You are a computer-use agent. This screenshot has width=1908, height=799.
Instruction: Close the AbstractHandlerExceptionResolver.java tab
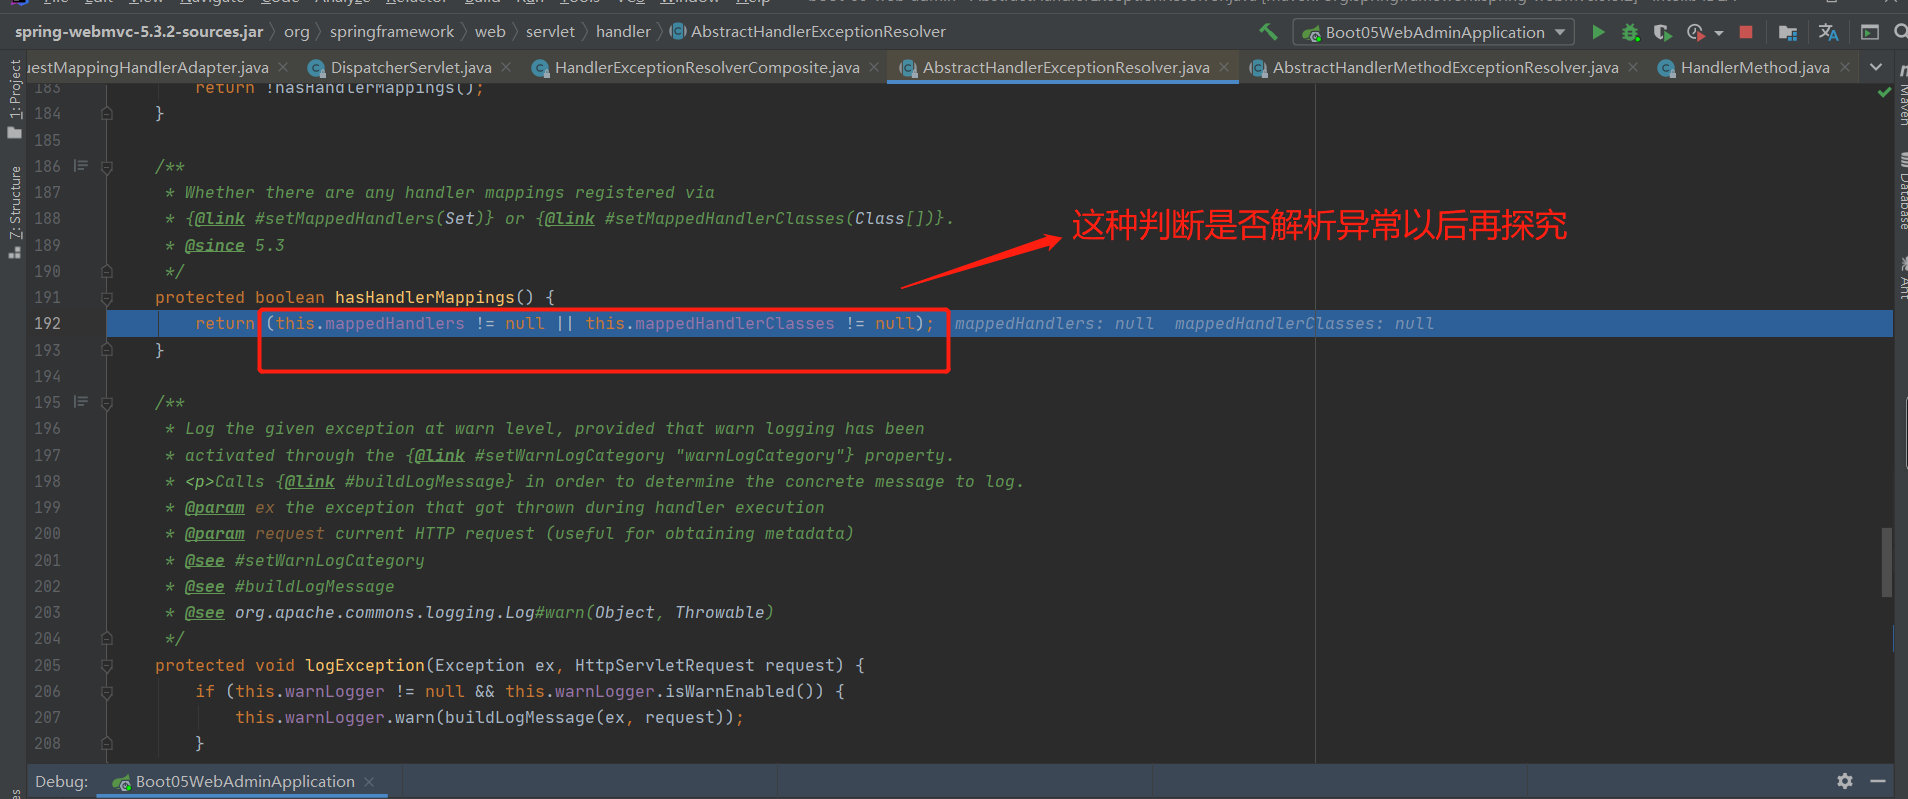pyautogui.click(x=1224, y=67)
